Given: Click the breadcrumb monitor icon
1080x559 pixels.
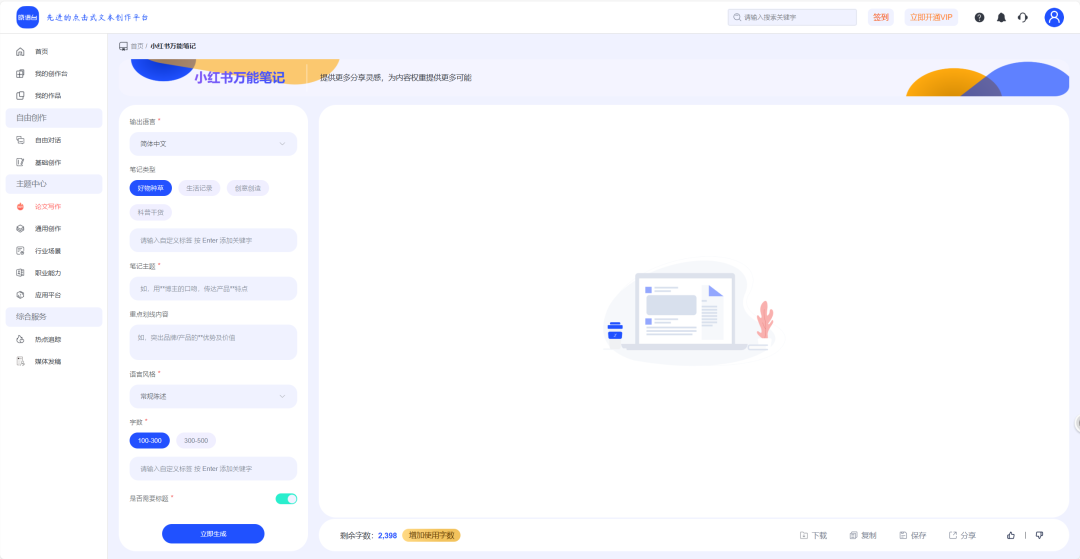Looking at the screenshot, I should click(x=123, y=46).
